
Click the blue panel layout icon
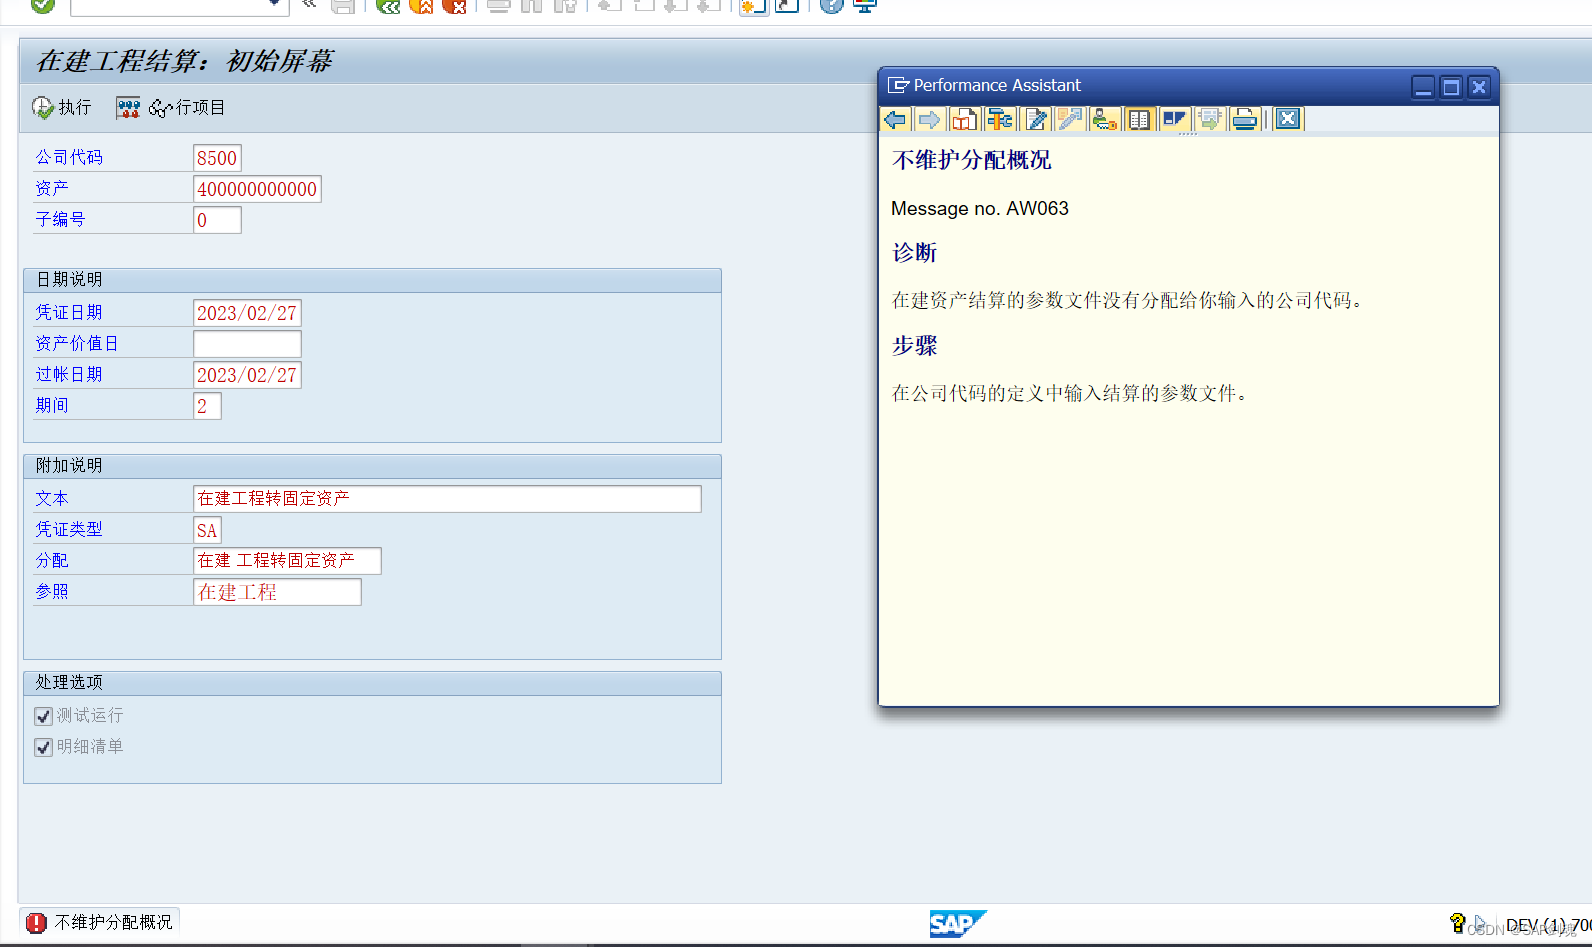1174,120
